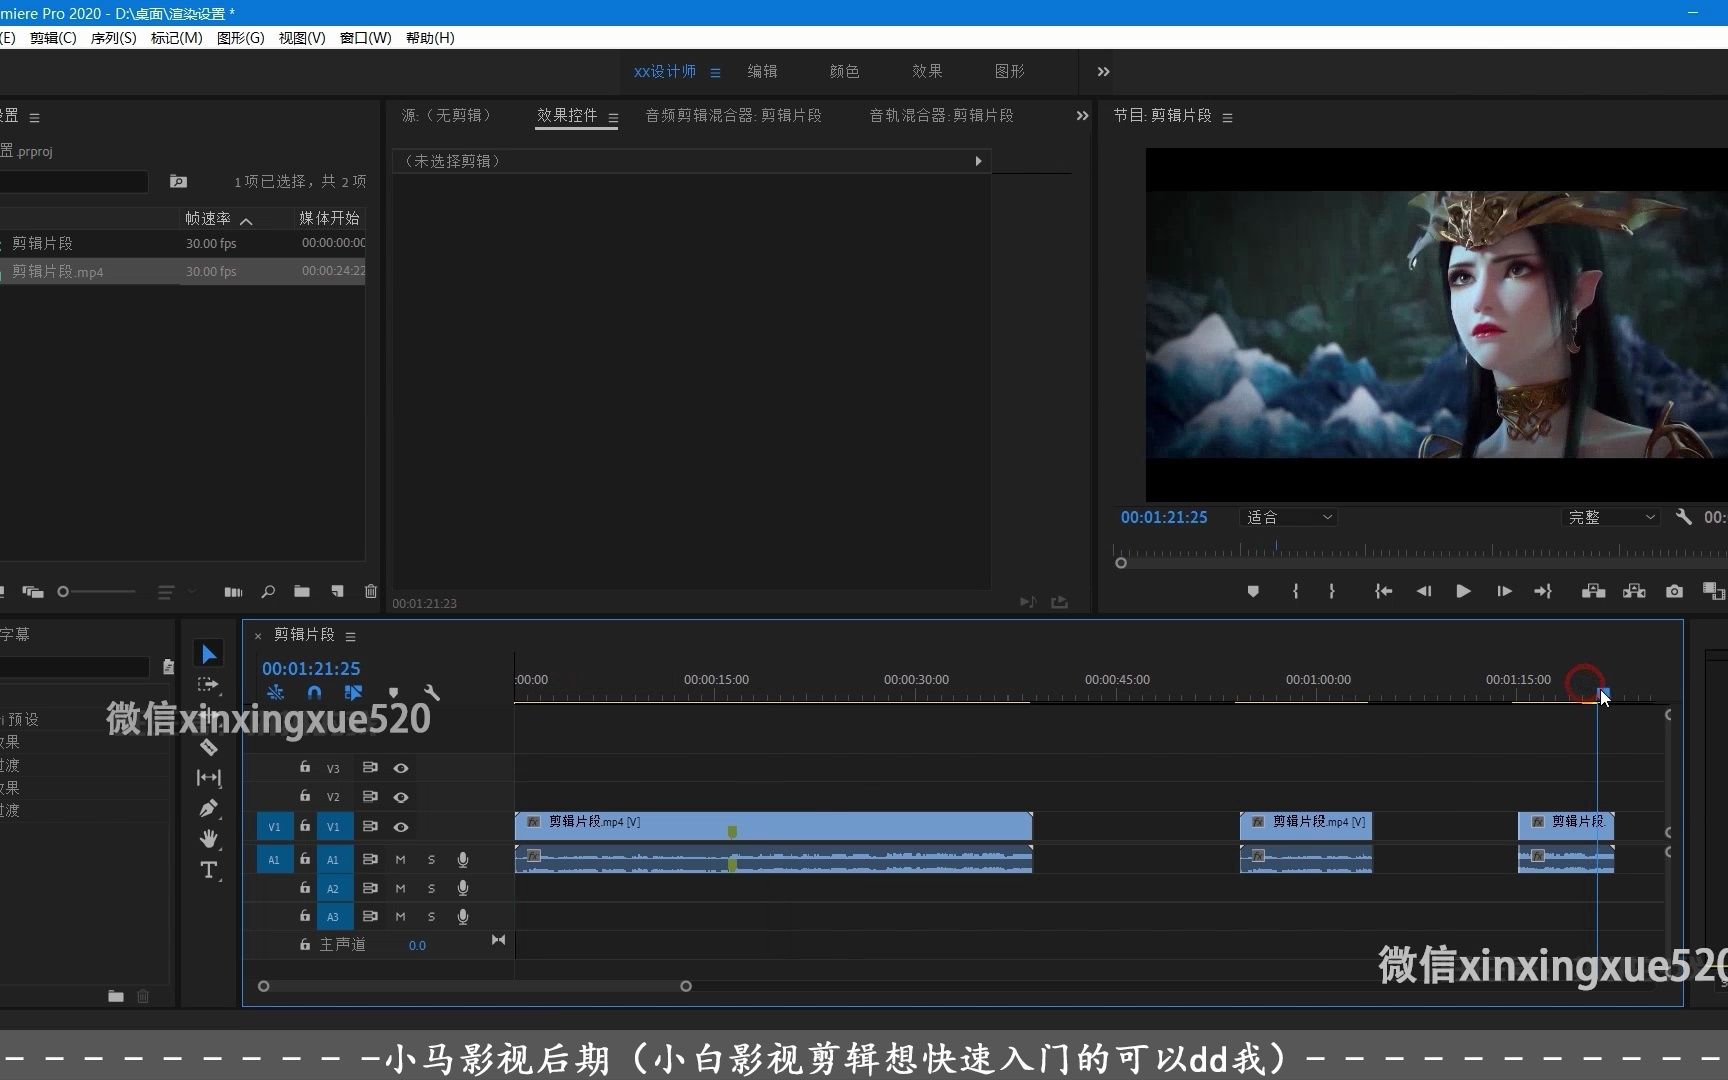Delete selected item with trash icon
The image size is (1728, 1080).
371,591
